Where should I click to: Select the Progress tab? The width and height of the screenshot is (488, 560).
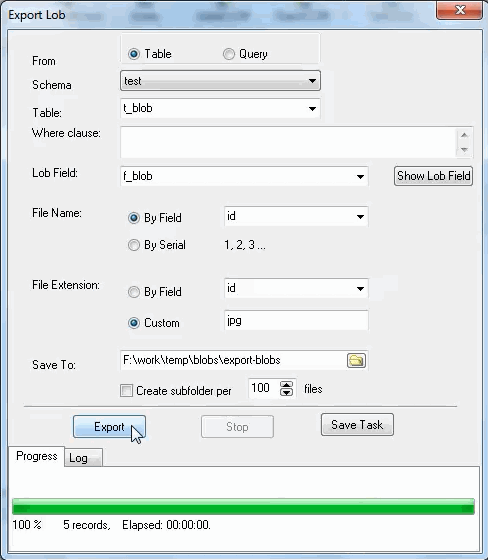(x=36, y=456)
